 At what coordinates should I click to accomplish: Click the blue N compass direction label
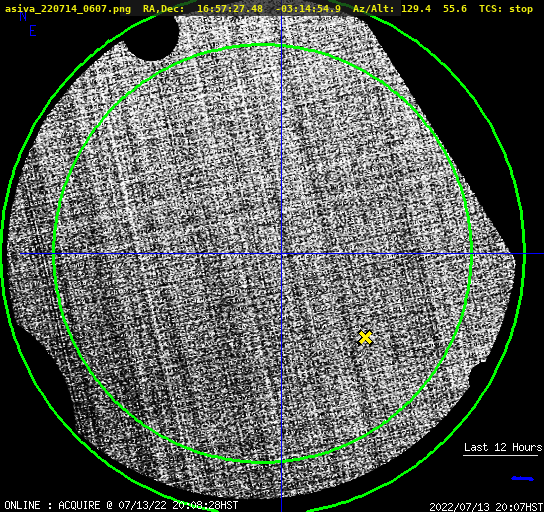pos(23,17)
